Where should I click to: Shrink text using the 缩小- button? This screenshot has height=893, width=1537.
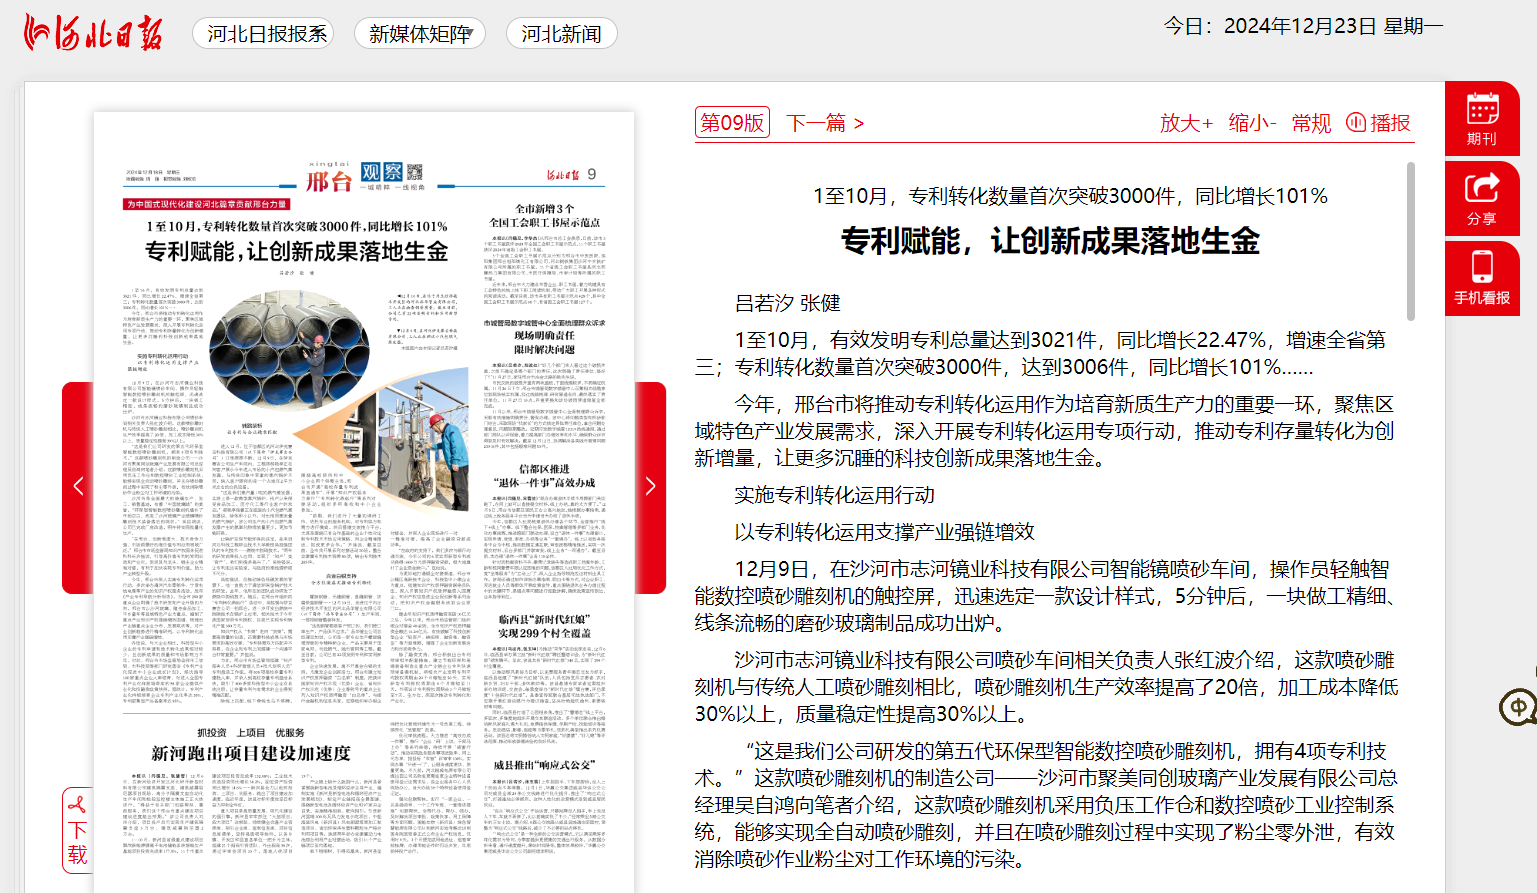pyautogui.click(x=1253, y=122)
